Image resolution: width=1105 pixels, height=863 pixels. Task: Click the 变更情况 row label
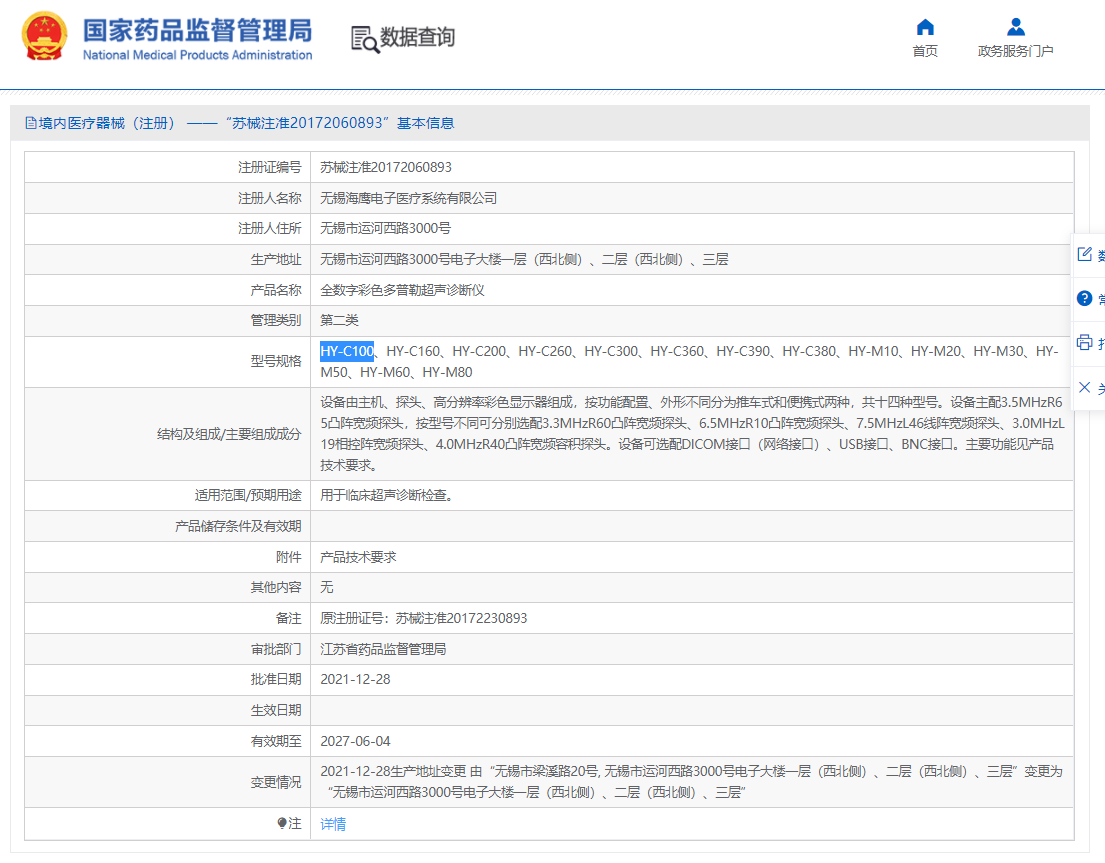(276, 782)
